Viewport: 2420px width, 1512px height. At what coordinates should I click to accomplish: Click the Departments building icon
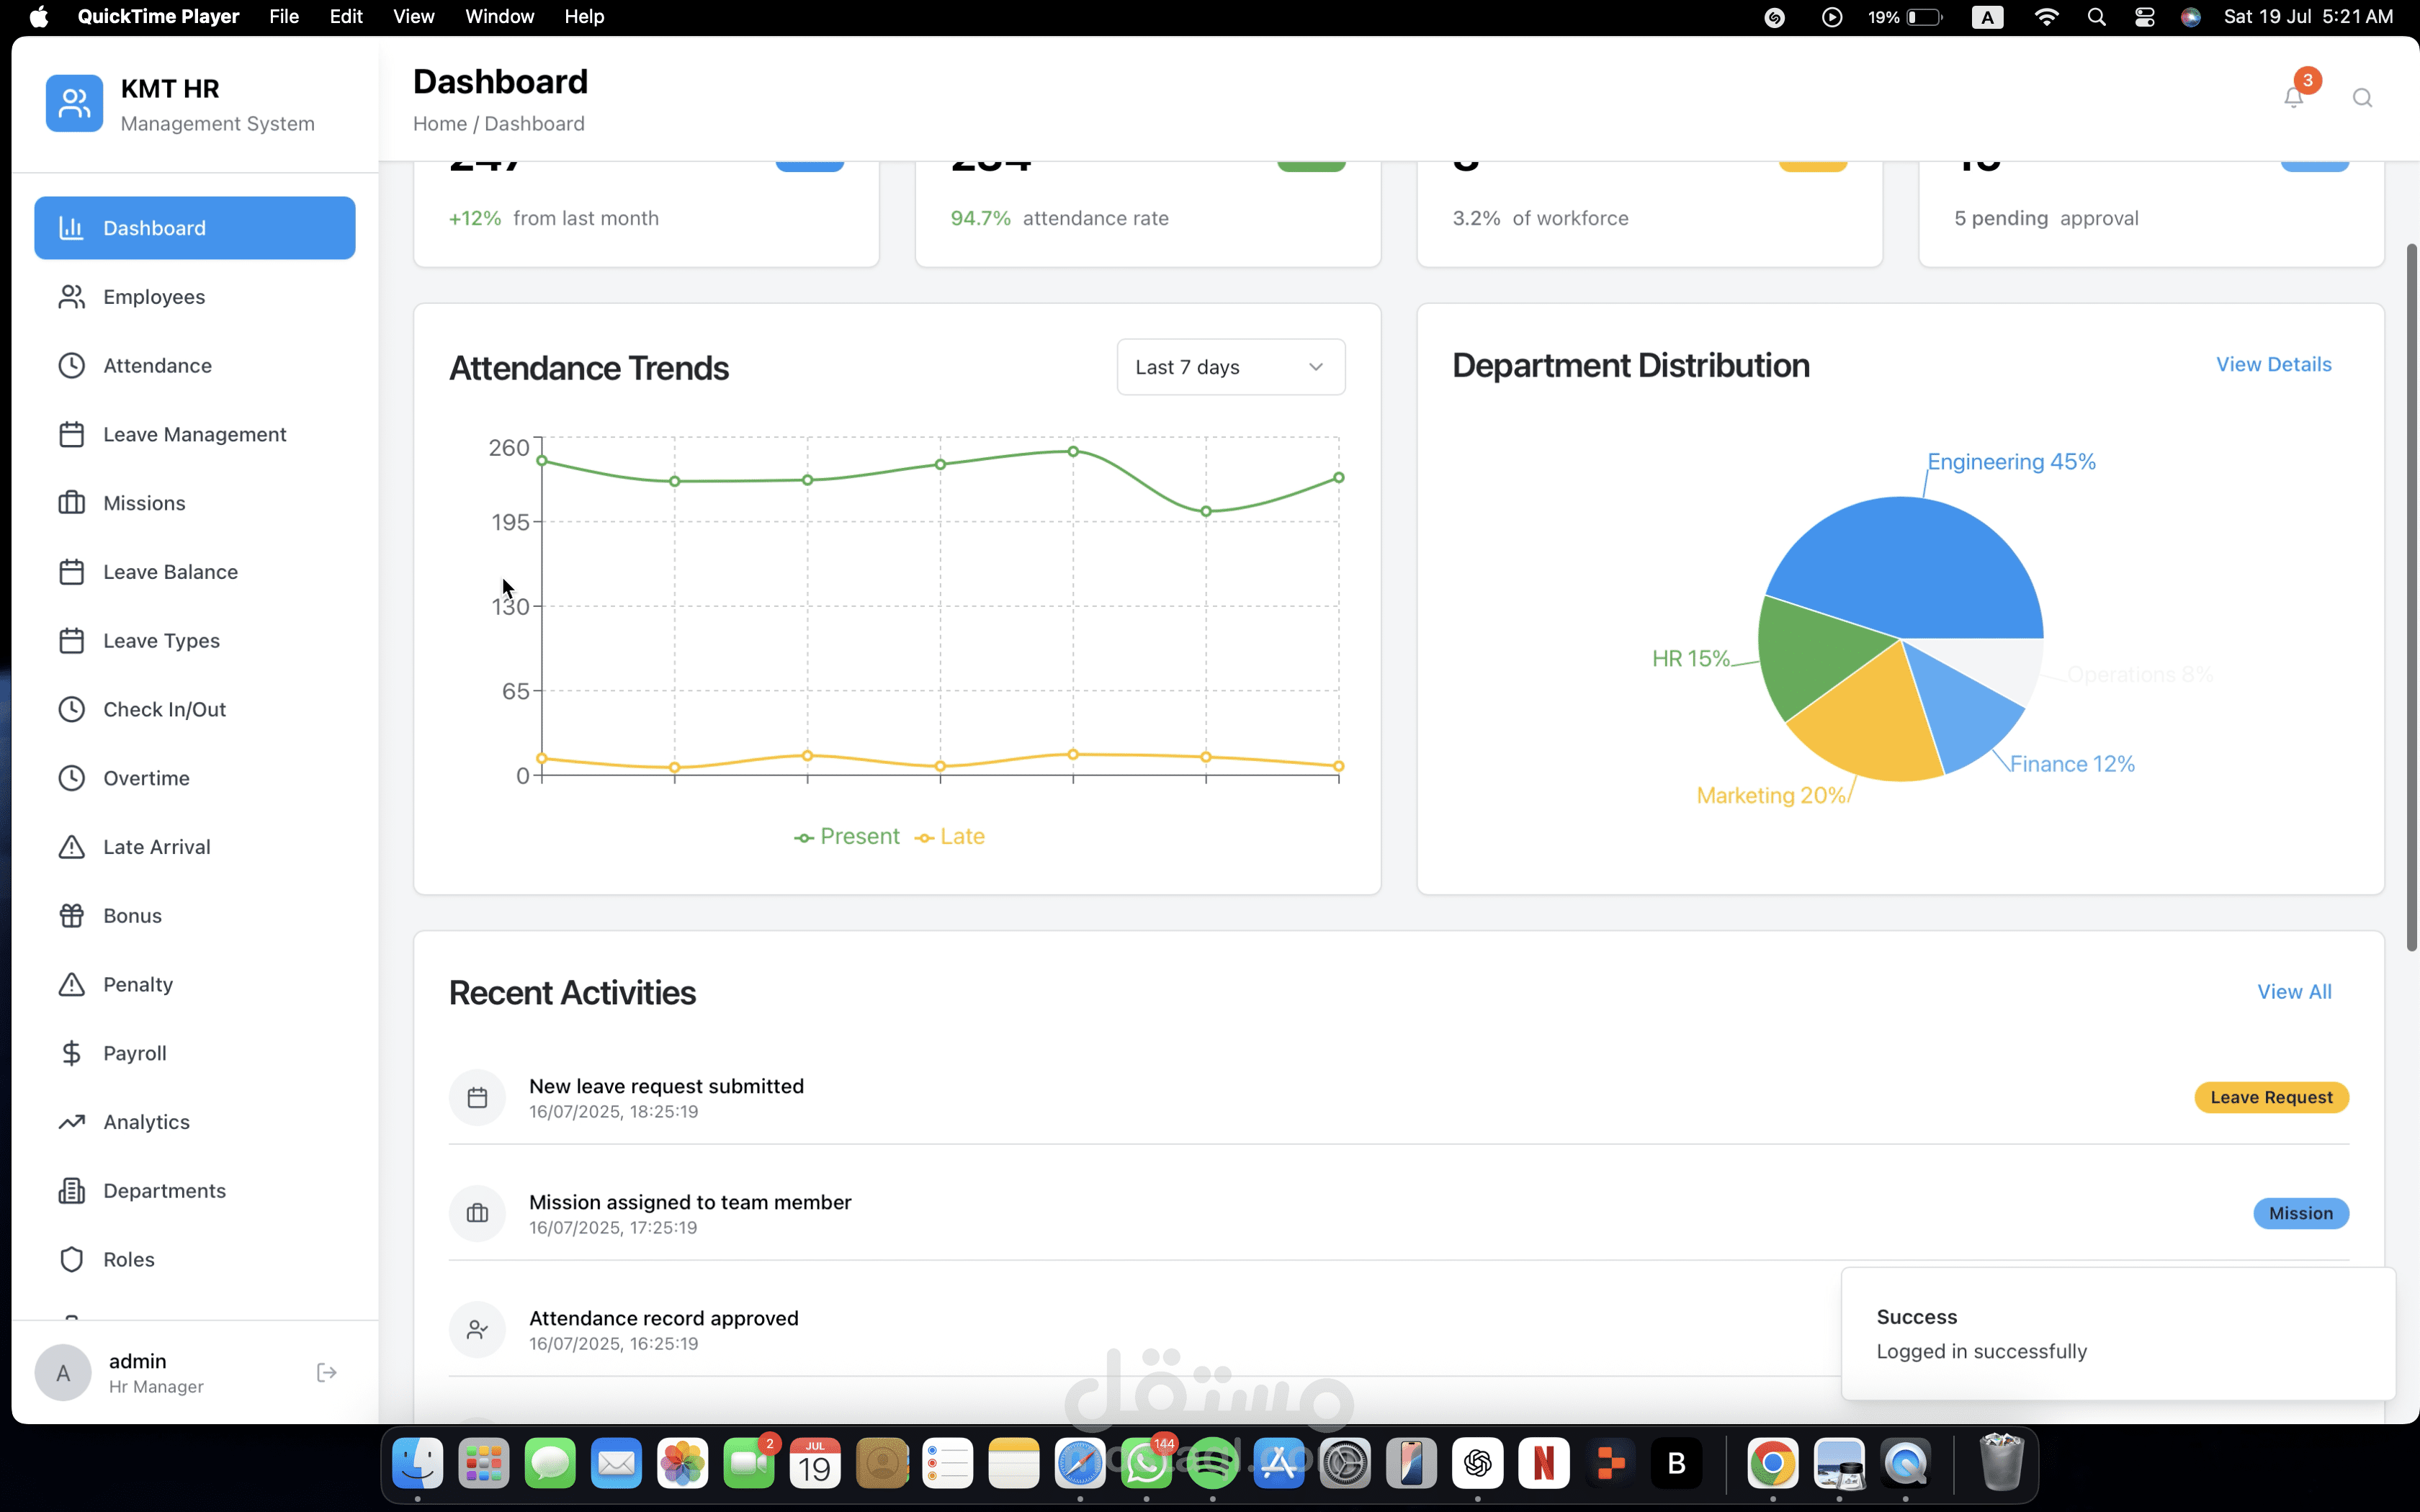click(x=71, y=1191)
